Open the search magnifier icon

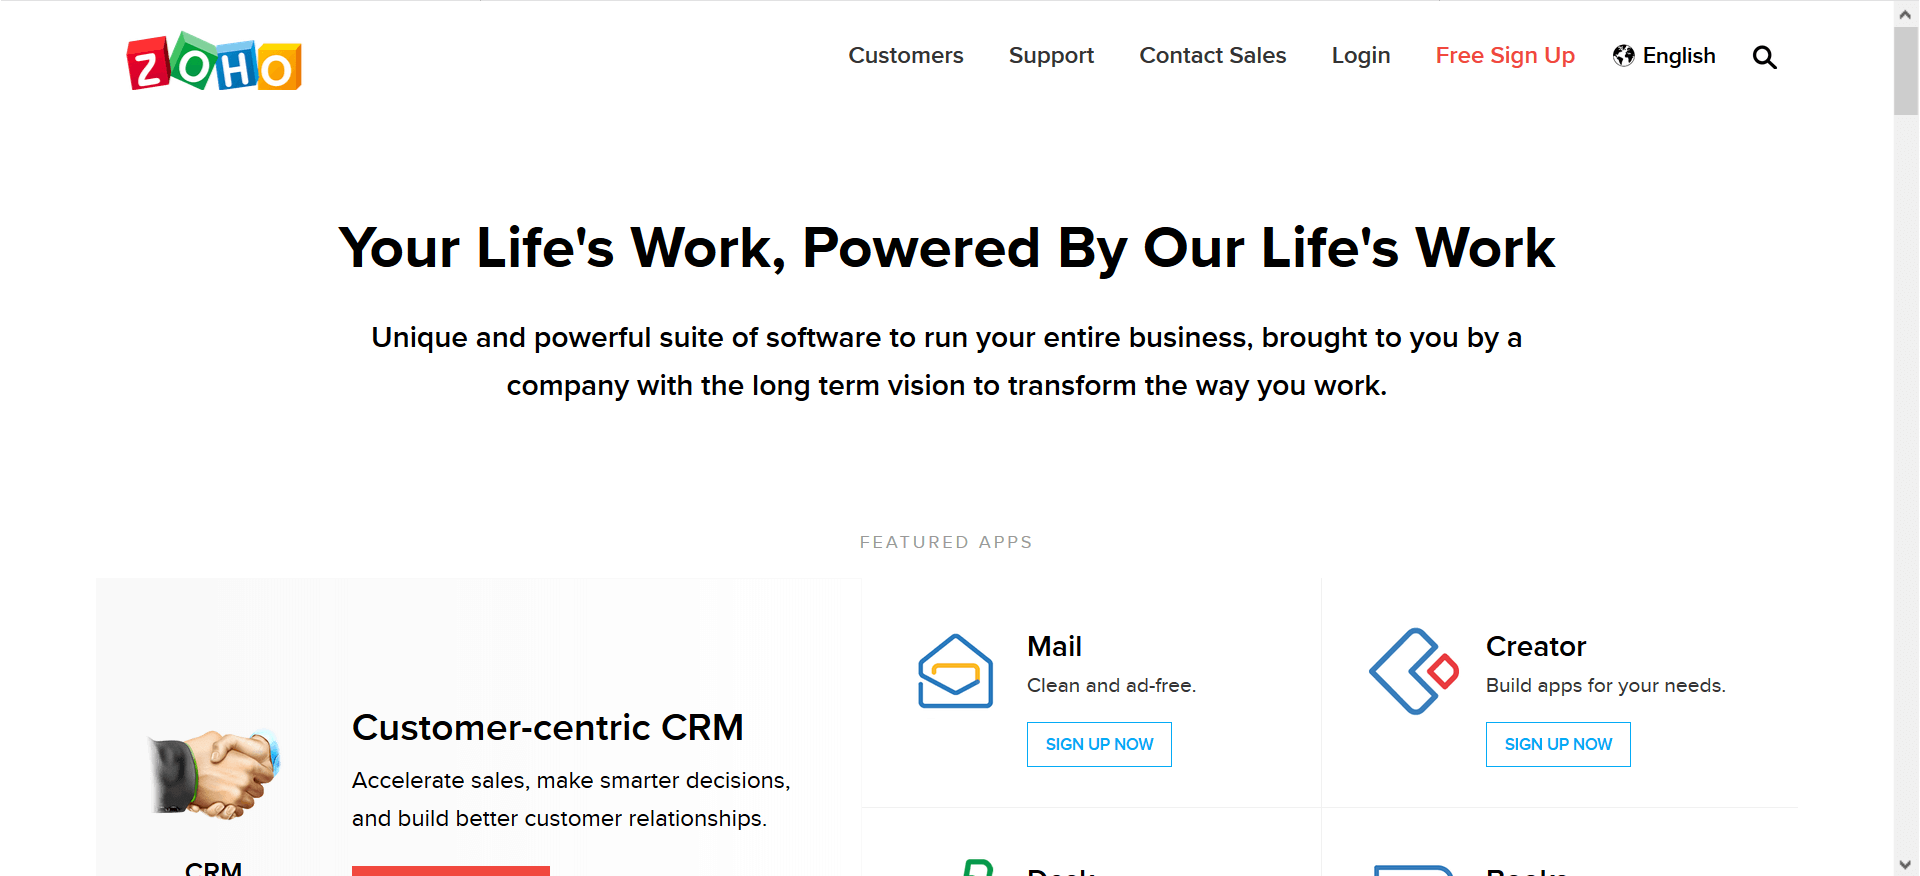[x=1764, y=57]
